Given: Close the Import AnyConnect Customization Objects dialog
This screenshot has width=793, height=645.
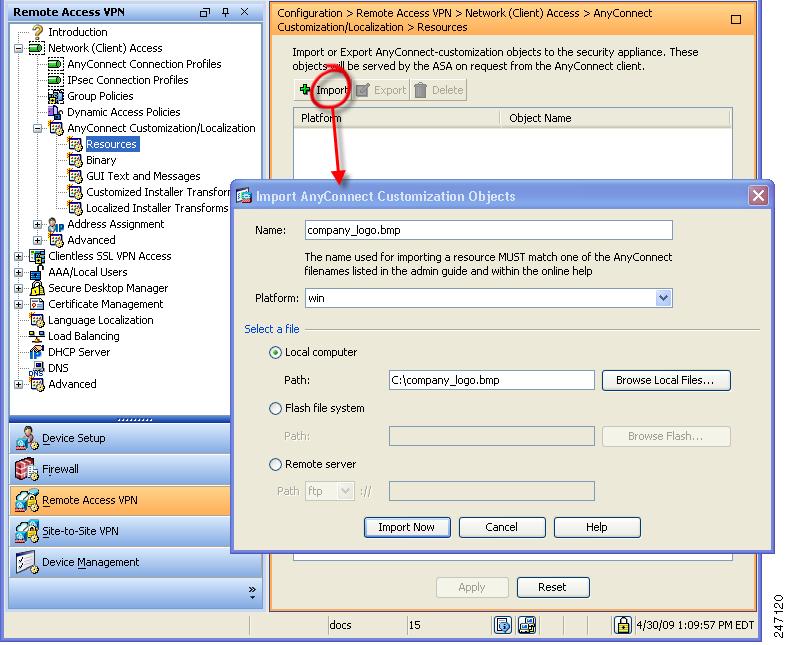Looking at the screenshot, I should coord(758,195).
